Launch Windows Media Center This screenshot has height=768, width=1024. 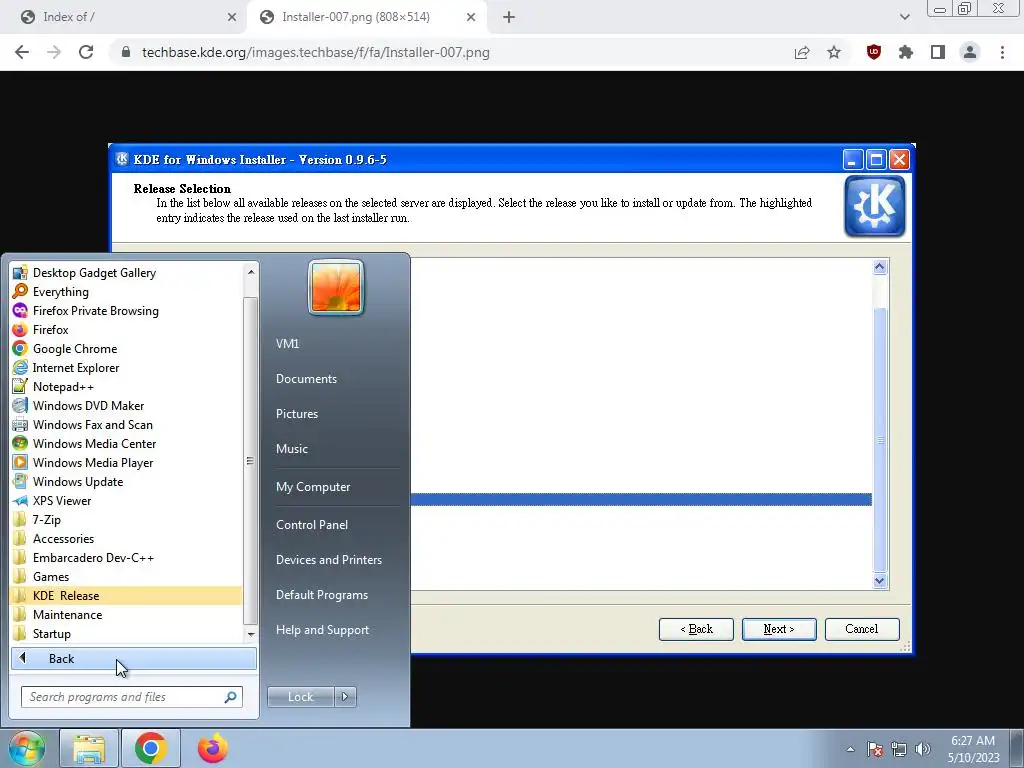126,443
